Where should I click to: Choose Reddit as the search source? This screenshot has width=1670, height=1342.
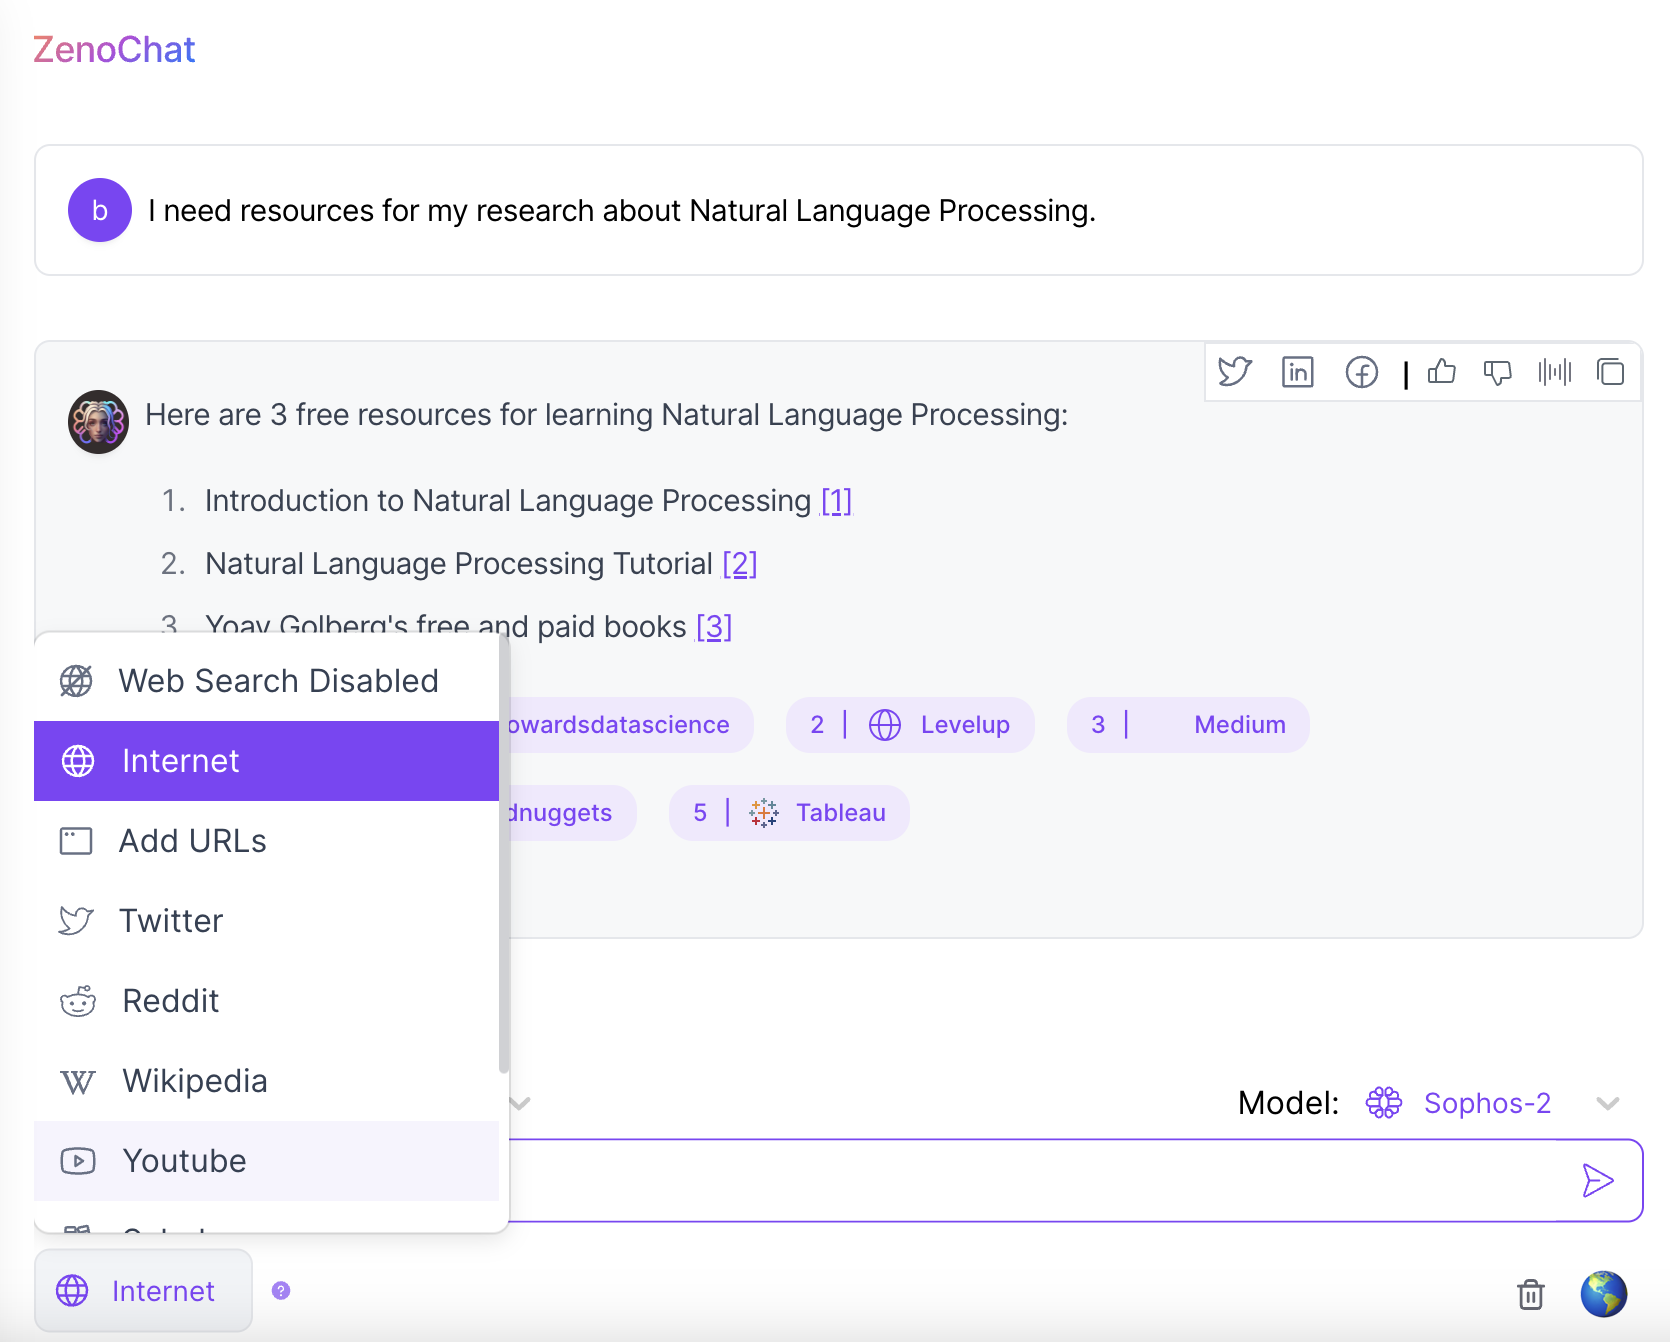coord(266,1001)
